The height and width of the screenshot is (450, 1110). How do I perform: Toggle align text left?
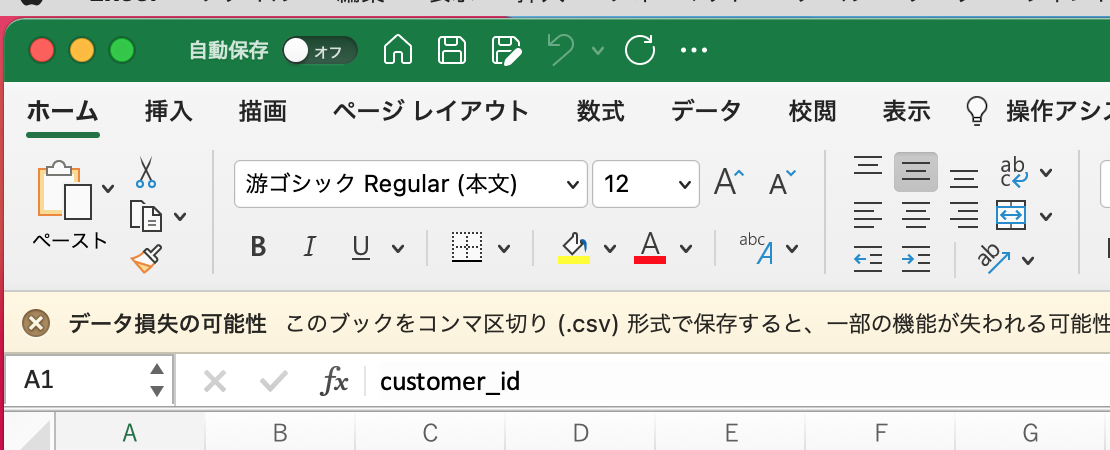point(867,215)
